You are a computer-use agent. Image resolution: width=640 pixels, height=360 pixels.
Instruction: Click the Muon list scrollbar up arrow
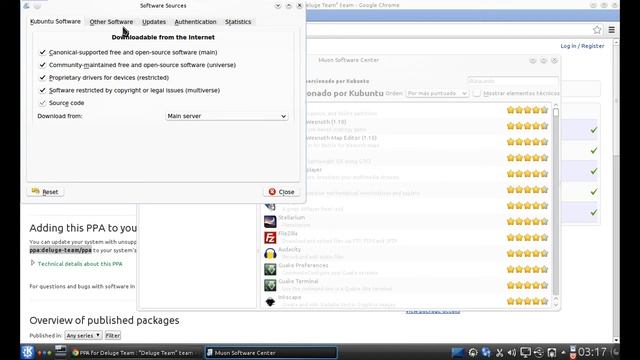tap(556, 105)
